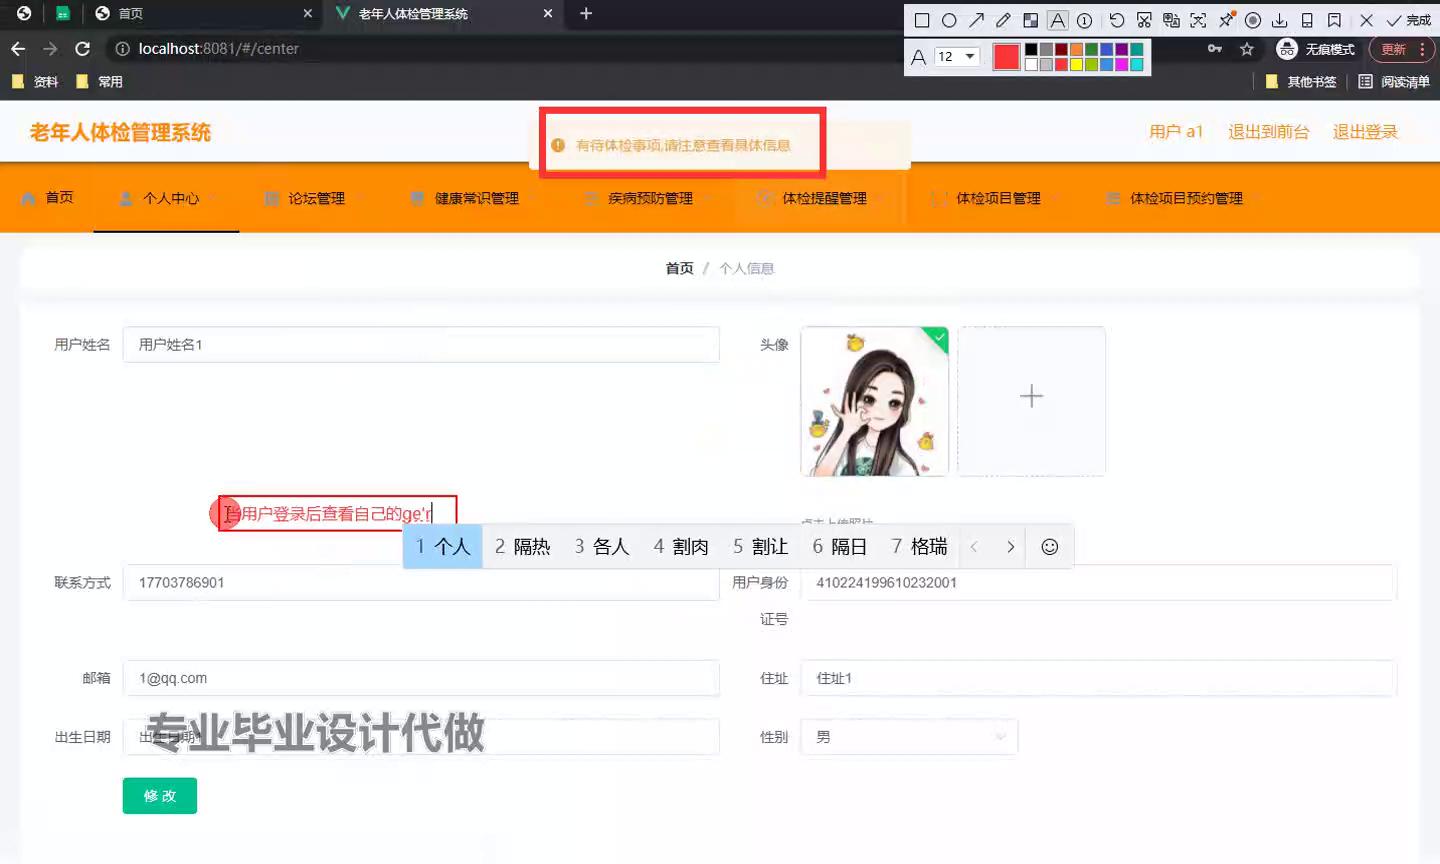This screenshot has height=864, width=1440.
Task: Click the plus box to upload avatar
Action: tap(1031, 397)
